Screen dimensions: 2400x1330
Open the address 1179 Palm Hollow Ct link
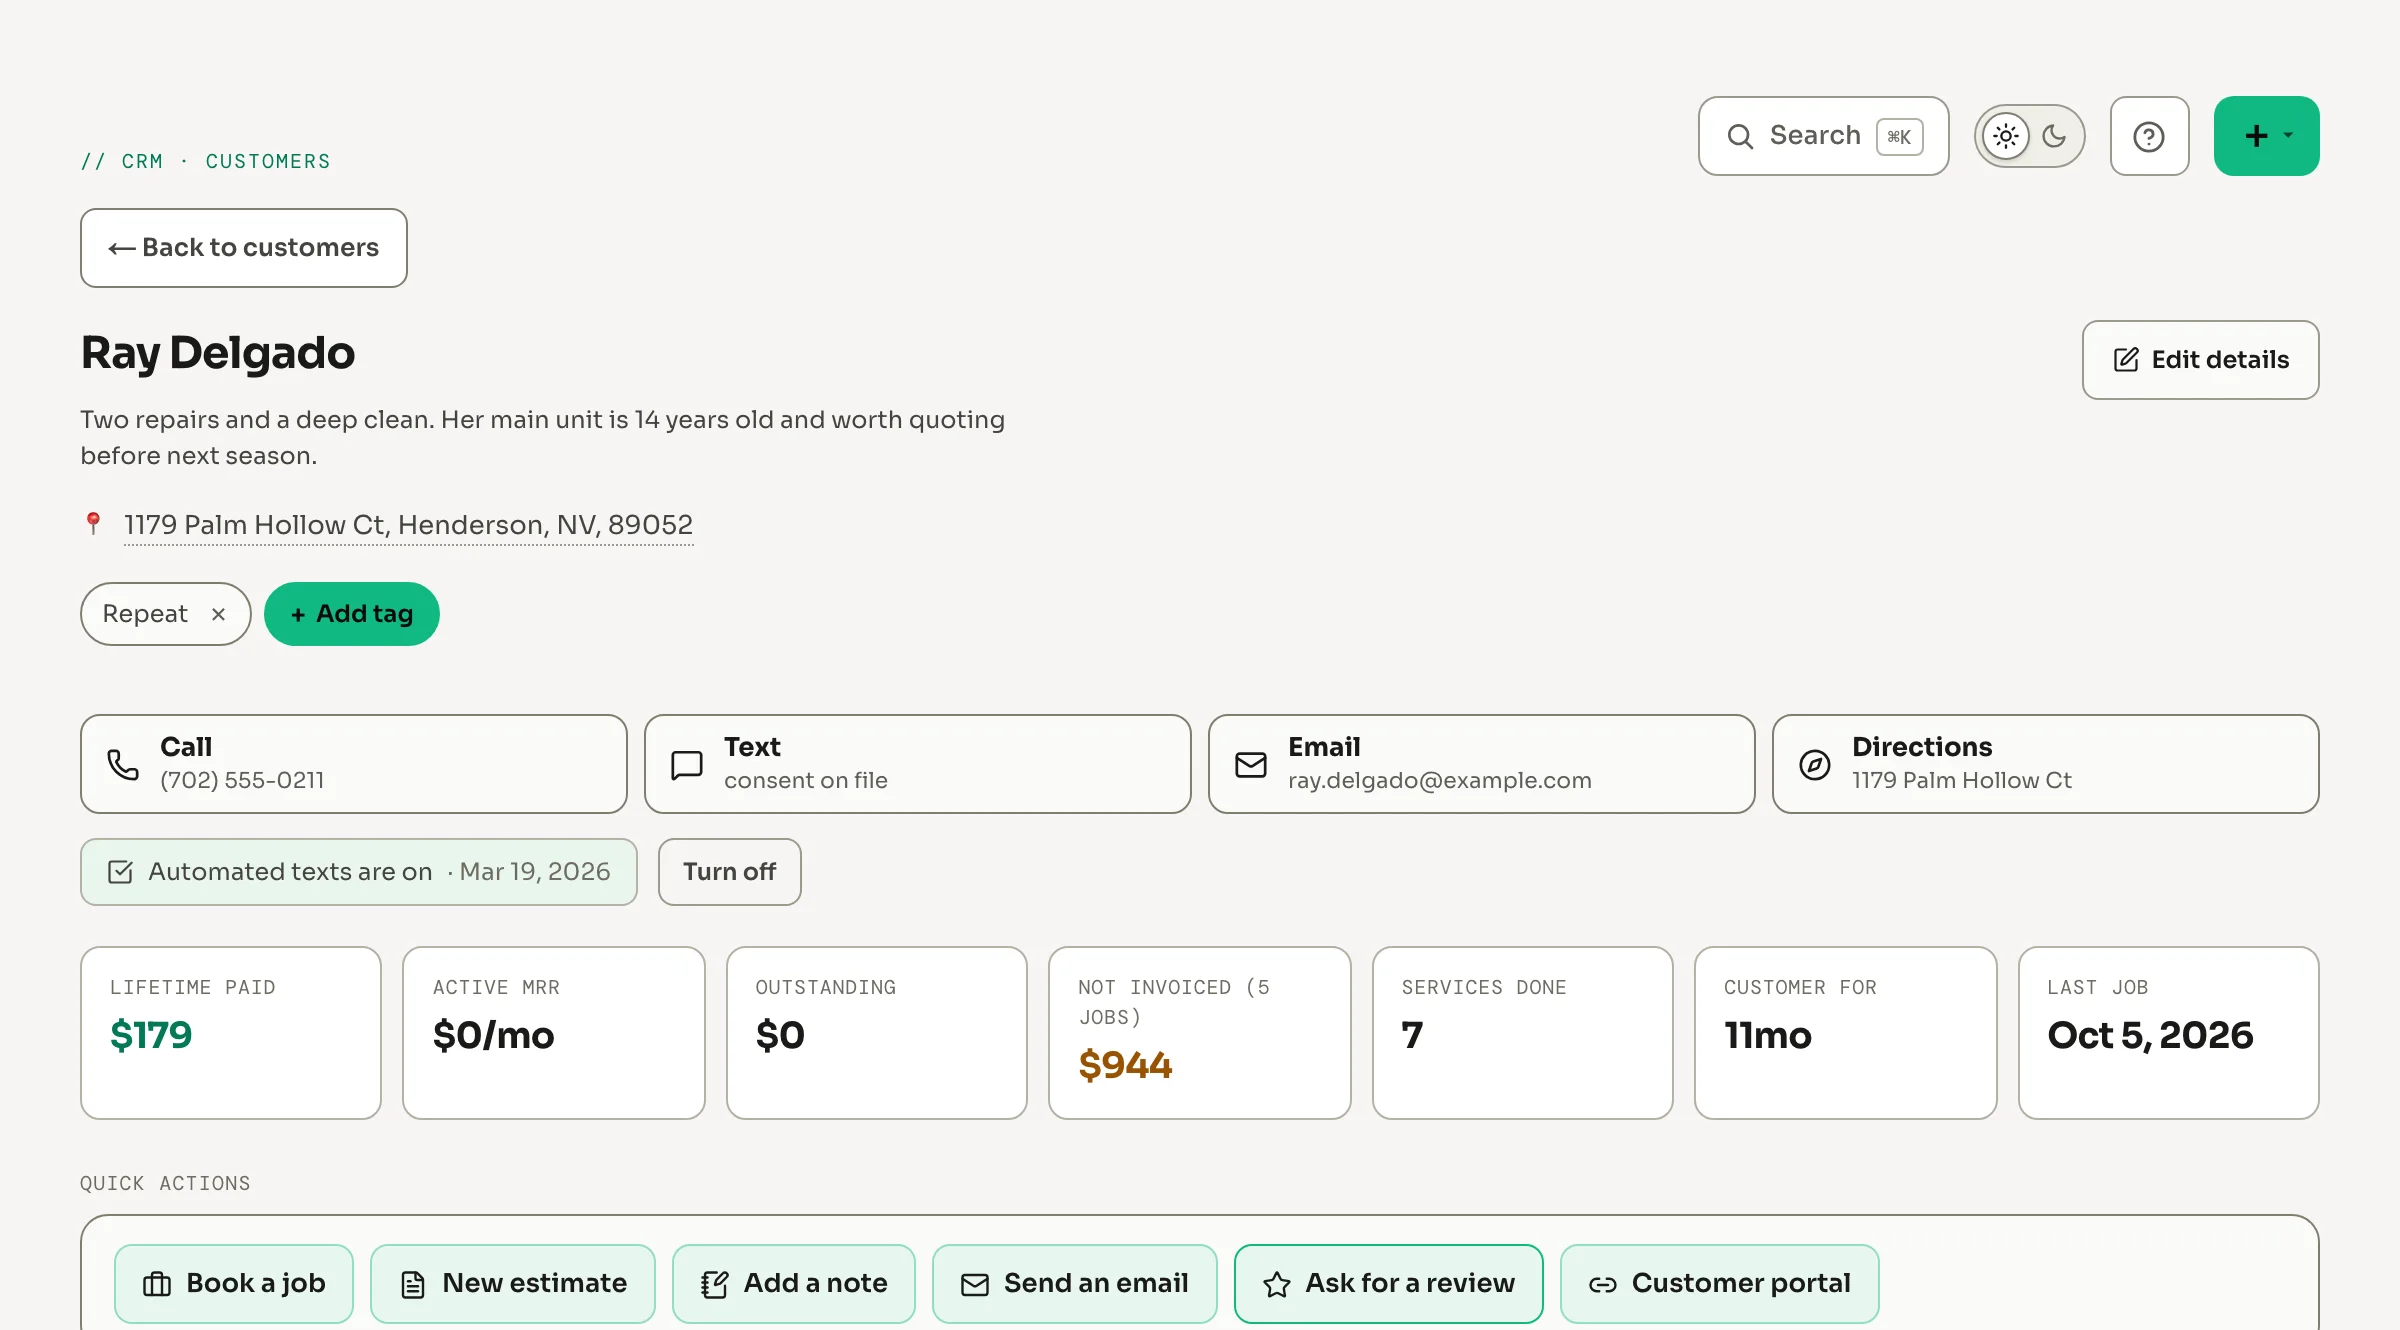(408, 525)
